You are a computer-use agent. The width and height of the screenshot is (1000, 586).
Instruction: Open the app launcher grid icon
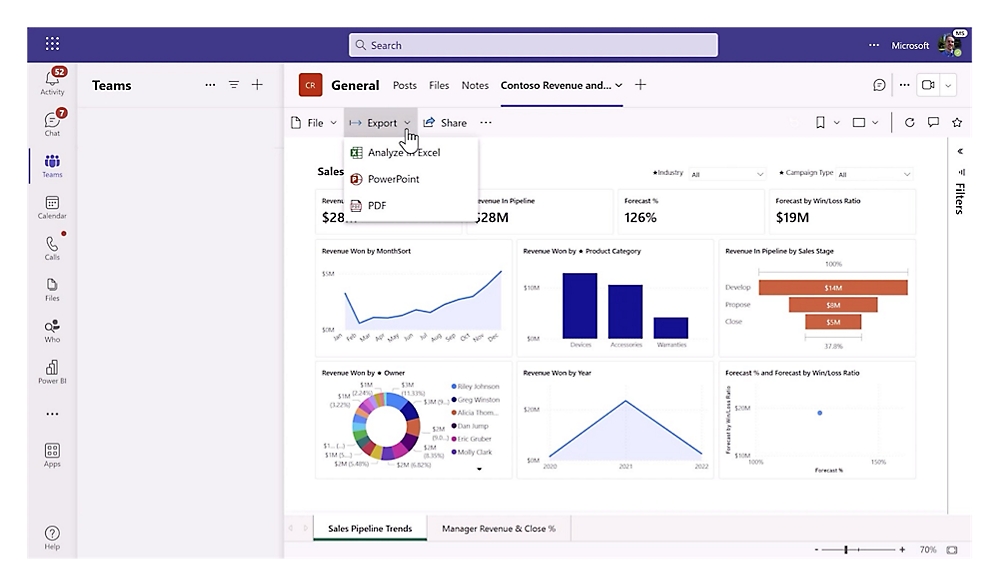52,43
